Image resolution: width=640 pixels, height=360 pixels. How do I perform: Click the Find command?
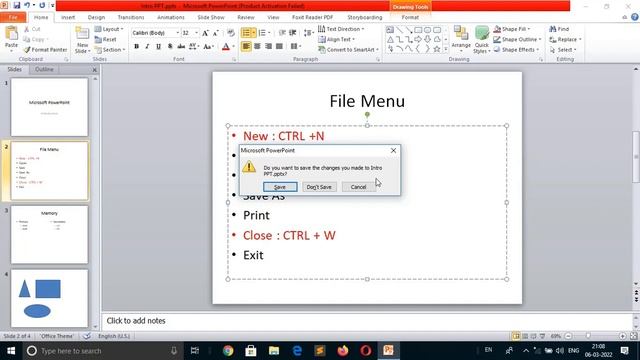pyautogui.click(x=559, y=29)
